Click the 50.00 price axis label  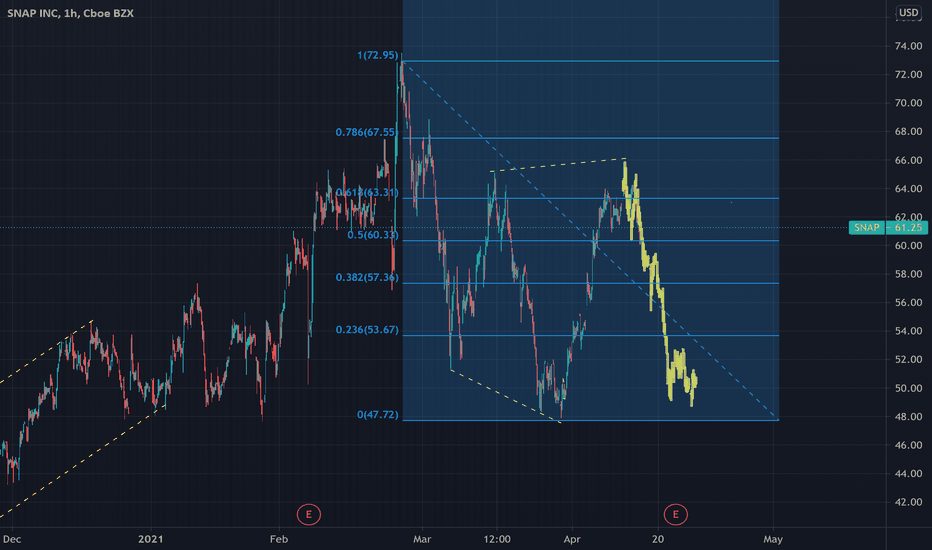coord(908,388)
